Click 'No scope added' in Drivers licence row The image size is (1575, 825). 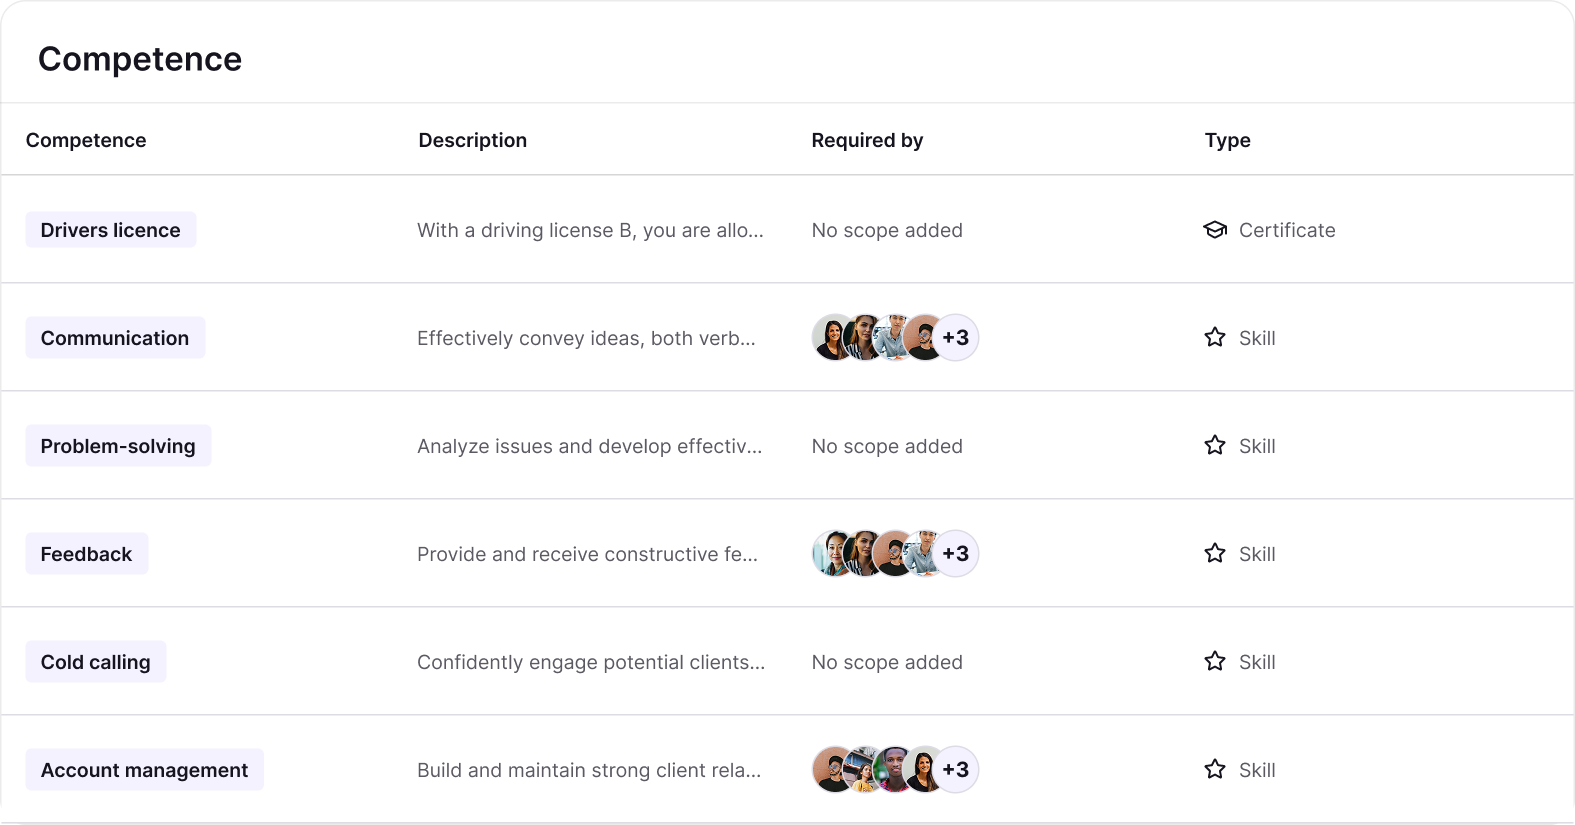tap(887, 230)
